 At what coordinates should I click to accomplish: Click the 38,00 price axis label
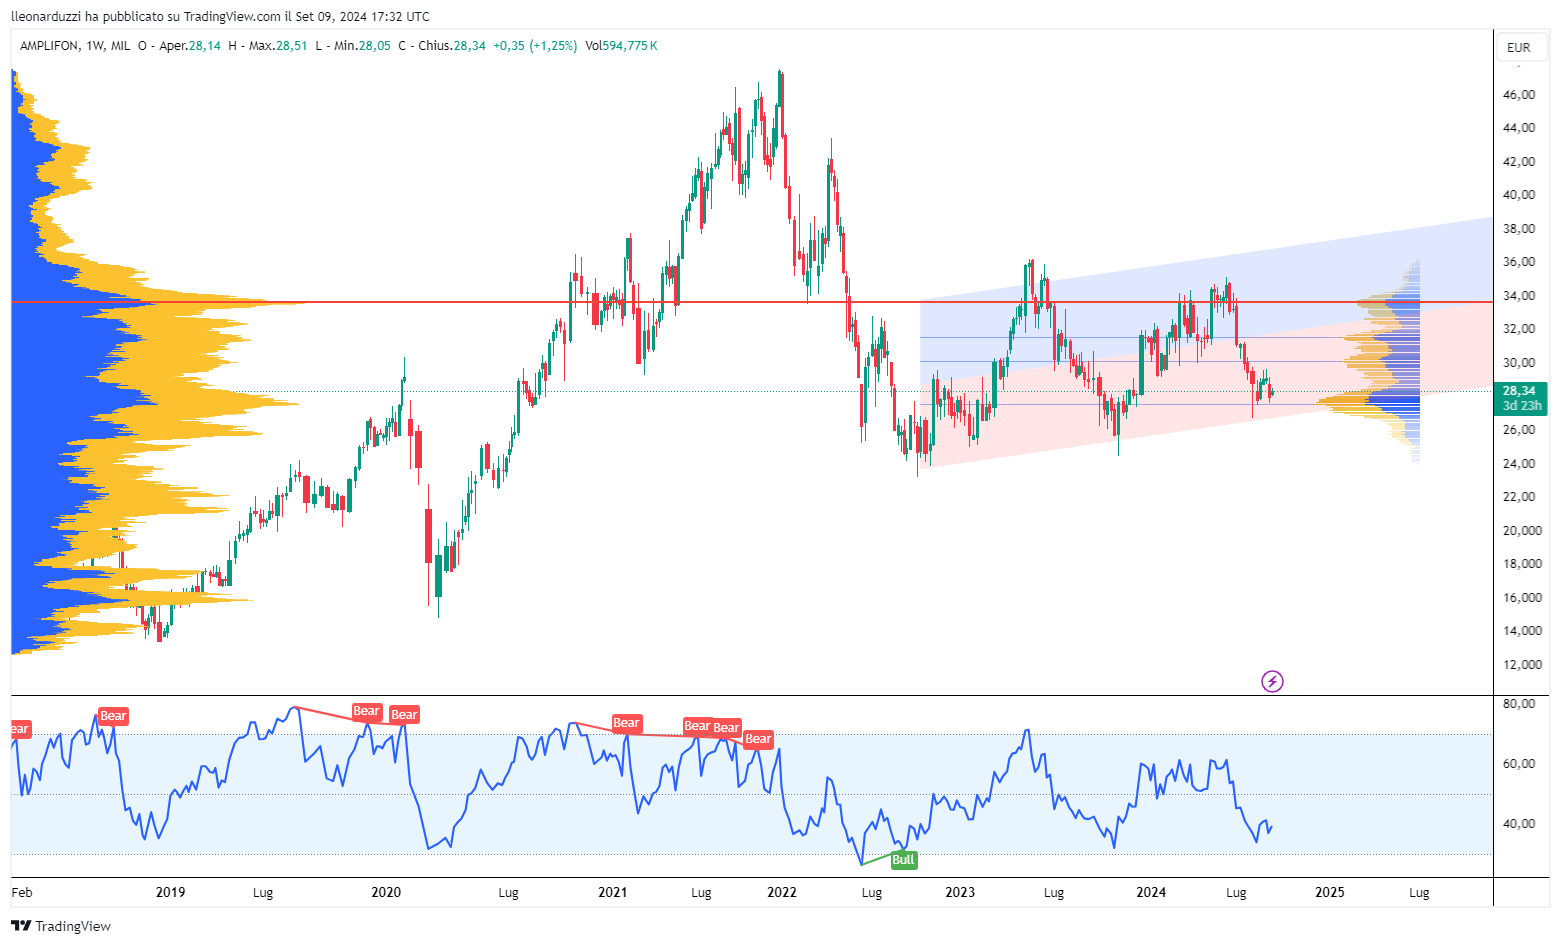click(x=1519, y=229)
